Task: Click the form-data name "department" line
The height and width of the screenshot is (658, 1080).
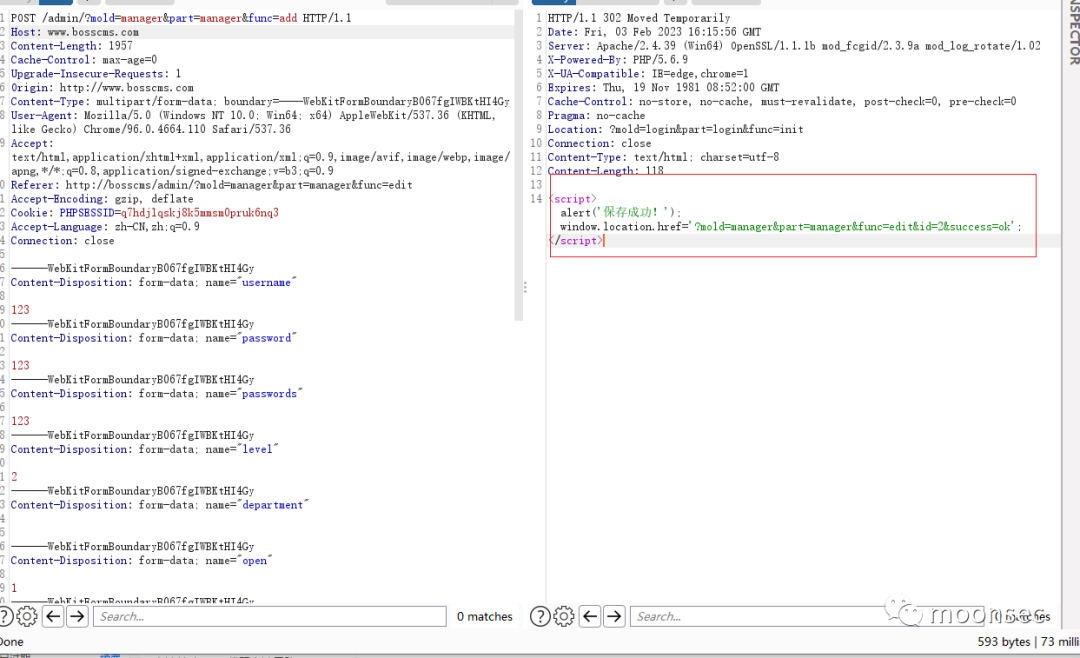Action: pyautogui.click(x=159, y=504)
